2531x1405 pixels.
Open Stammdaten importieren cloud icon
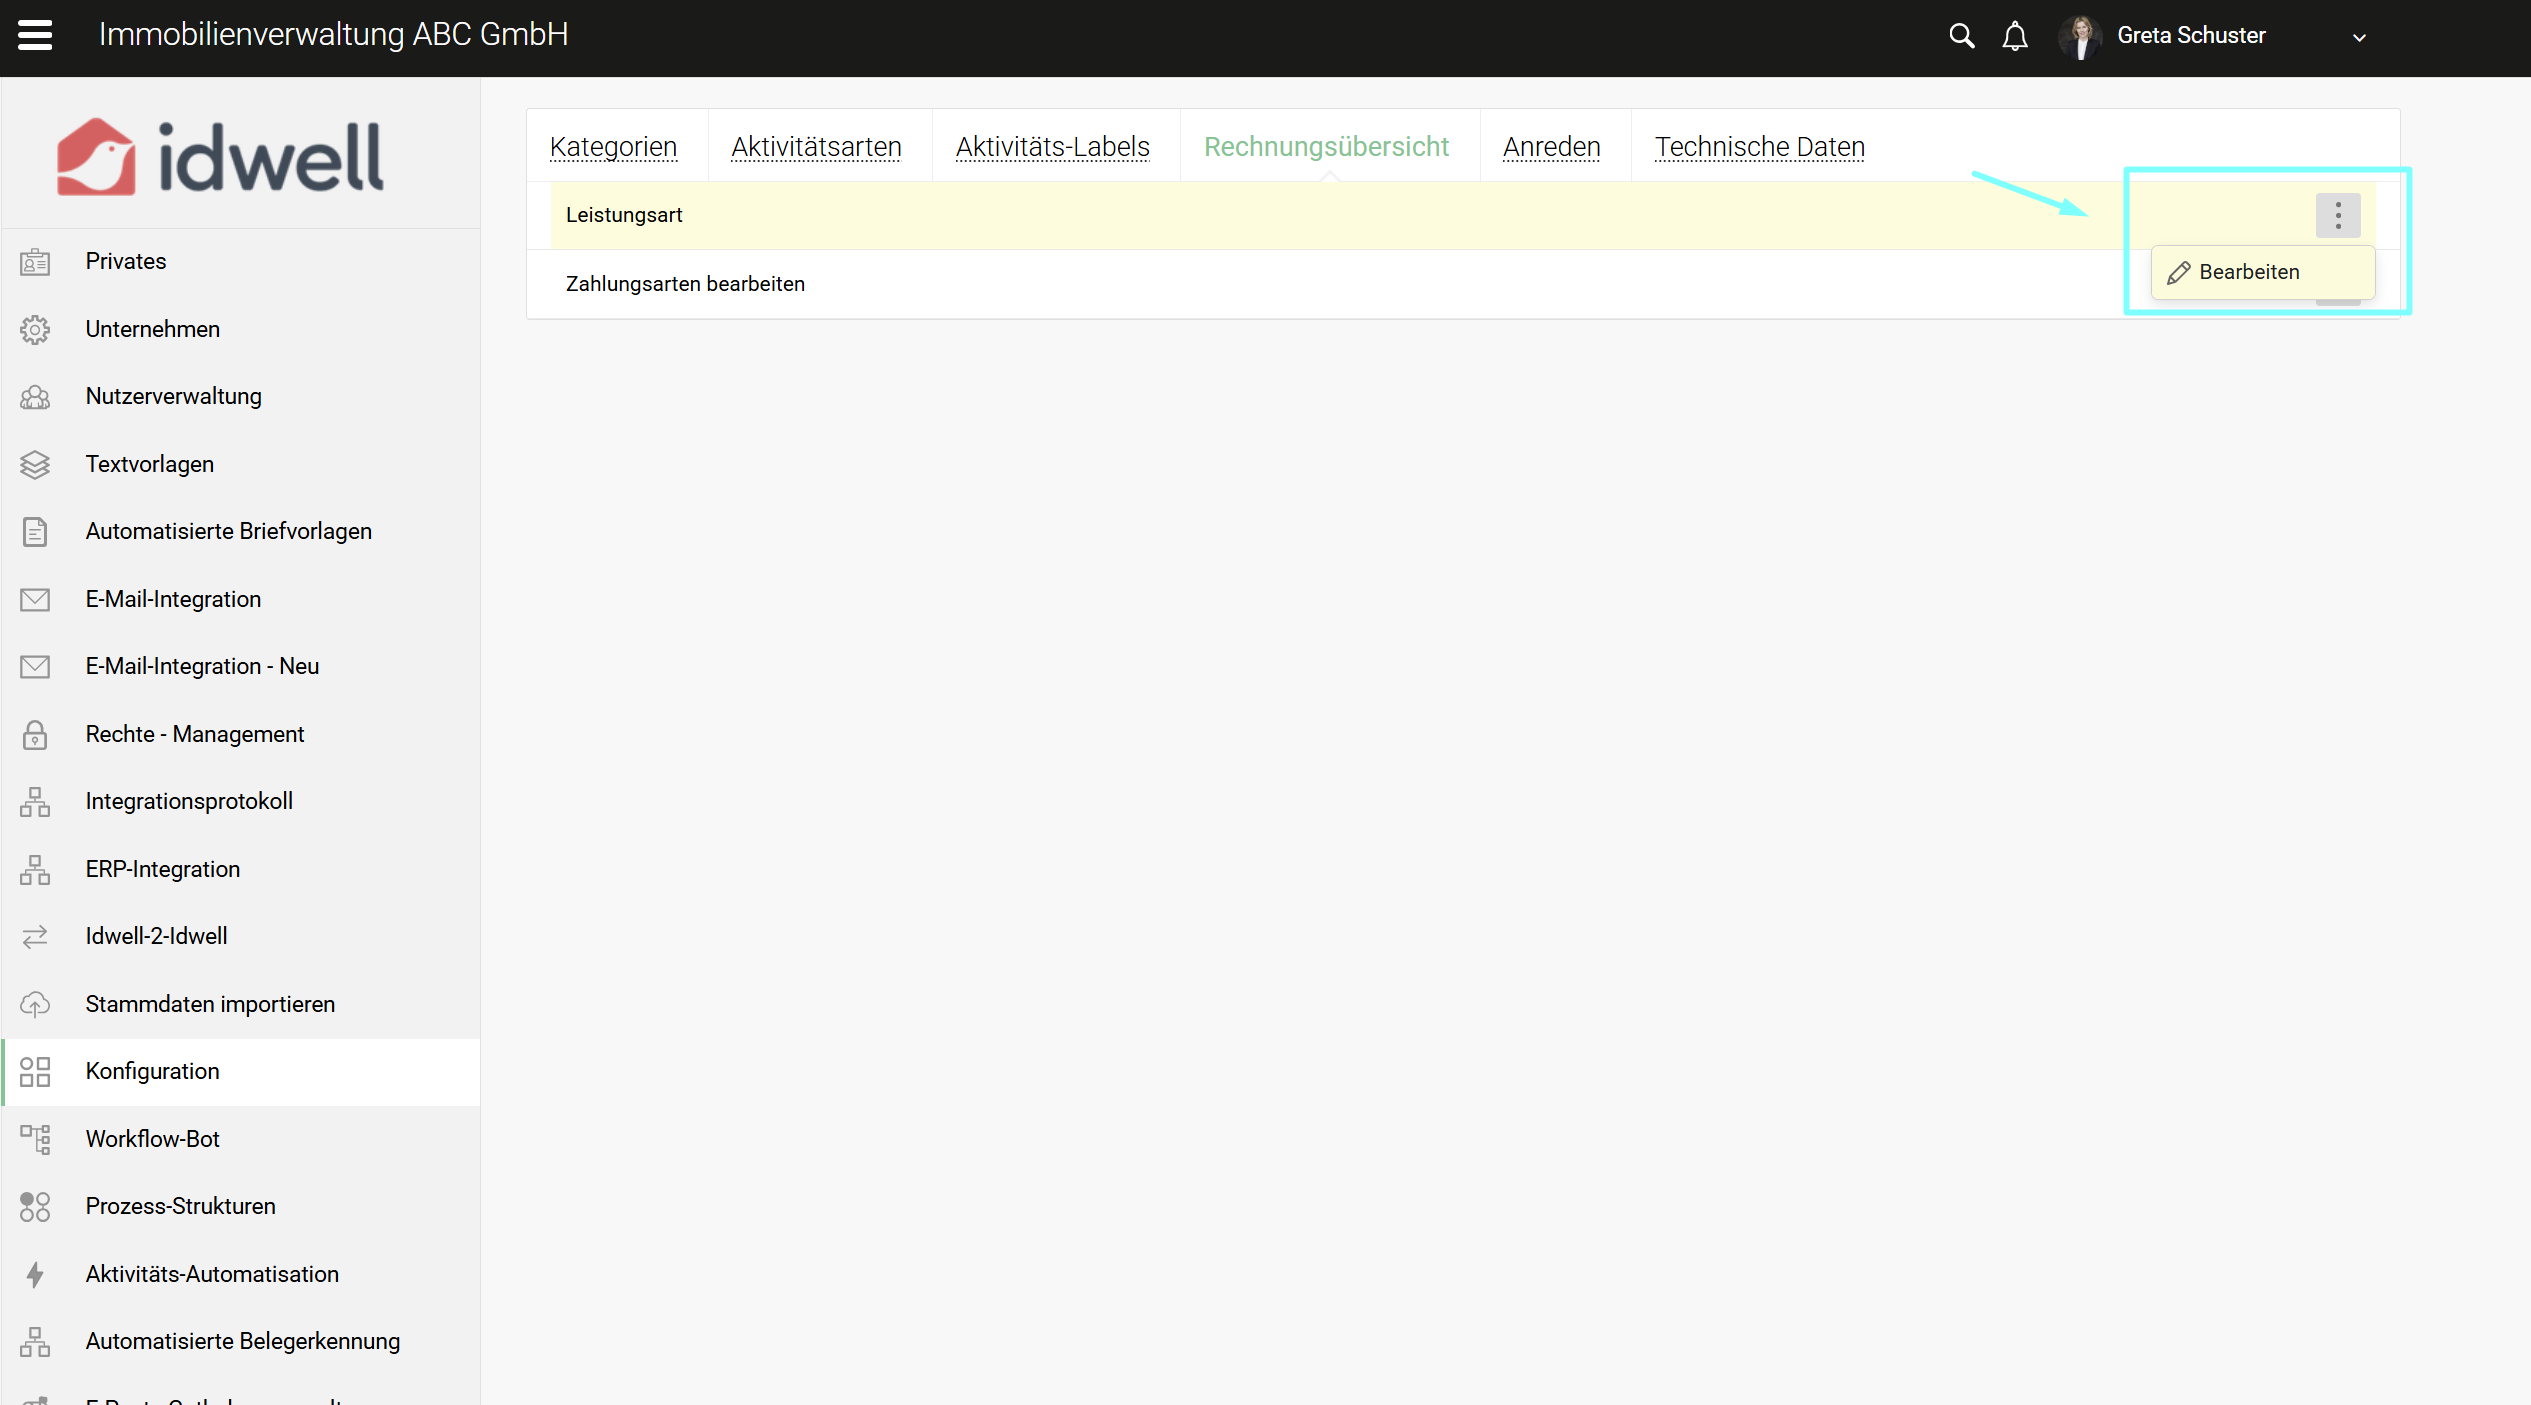pos(35,1004)
